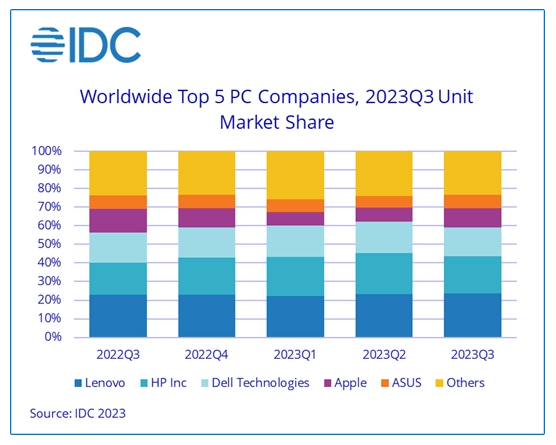The image size is (556, 445).
Task: Click the HP Inc segment in the 2022Q4 bar
Action: pyautogui.click(x=206, y=276)
